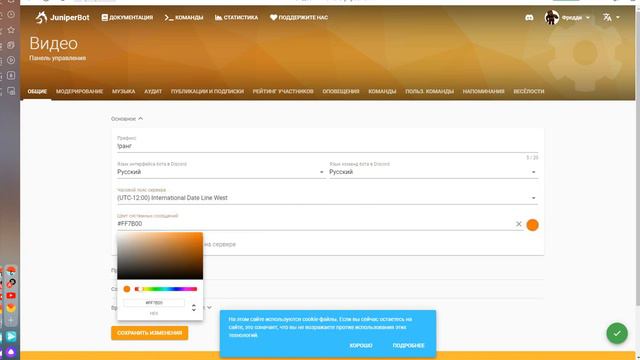Screen dimensions: 640x360
Task: Open the blue play triangle sidebar icon
Action: pyautogui.click(x=11, y=336)
